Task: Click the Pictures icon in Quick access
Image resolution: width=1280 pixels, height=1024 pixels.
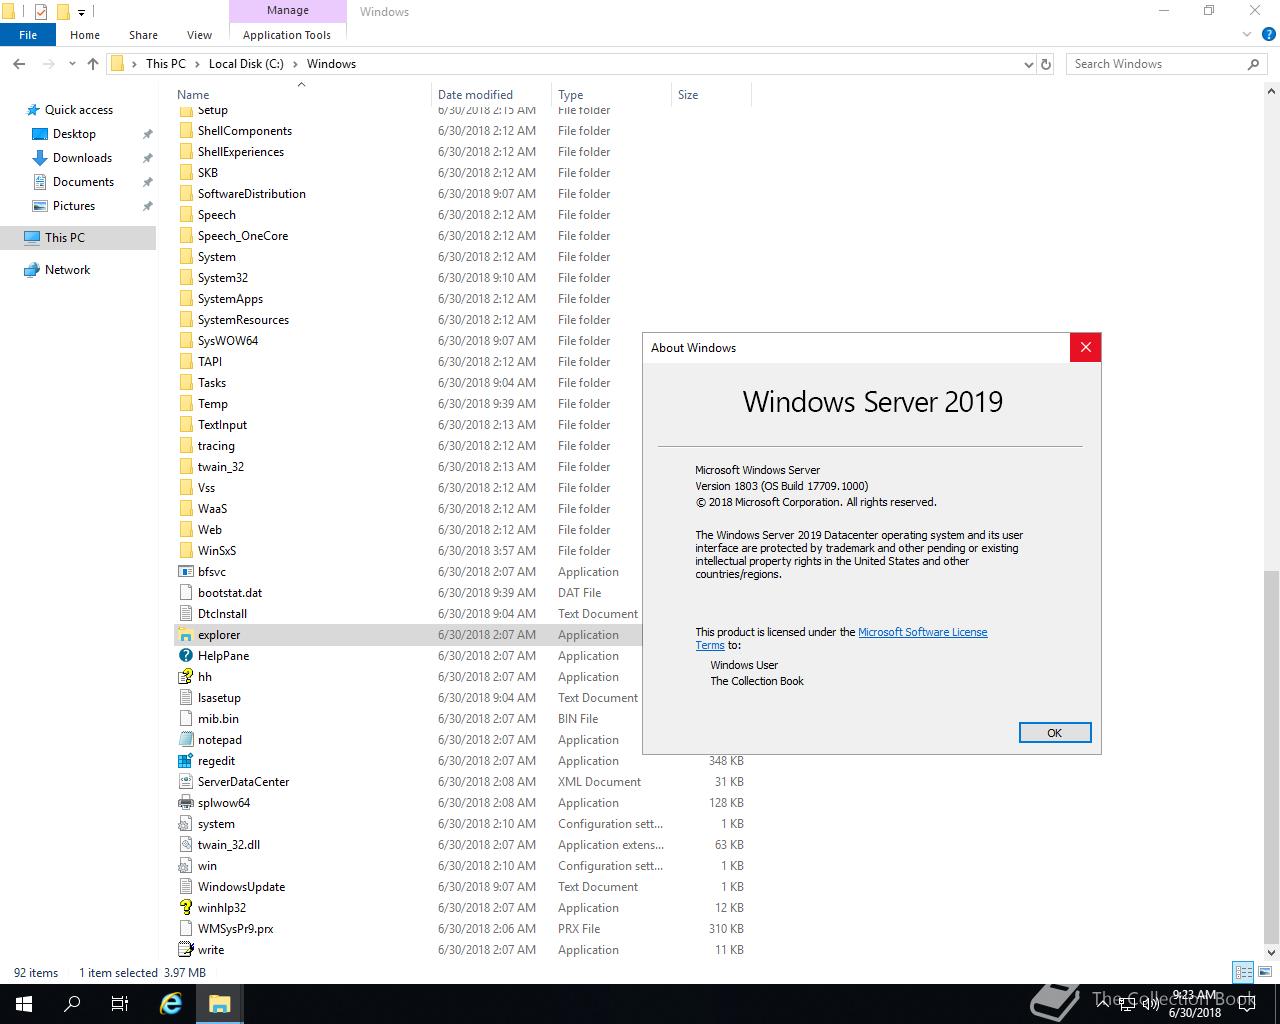Action: tap(40, 206)
